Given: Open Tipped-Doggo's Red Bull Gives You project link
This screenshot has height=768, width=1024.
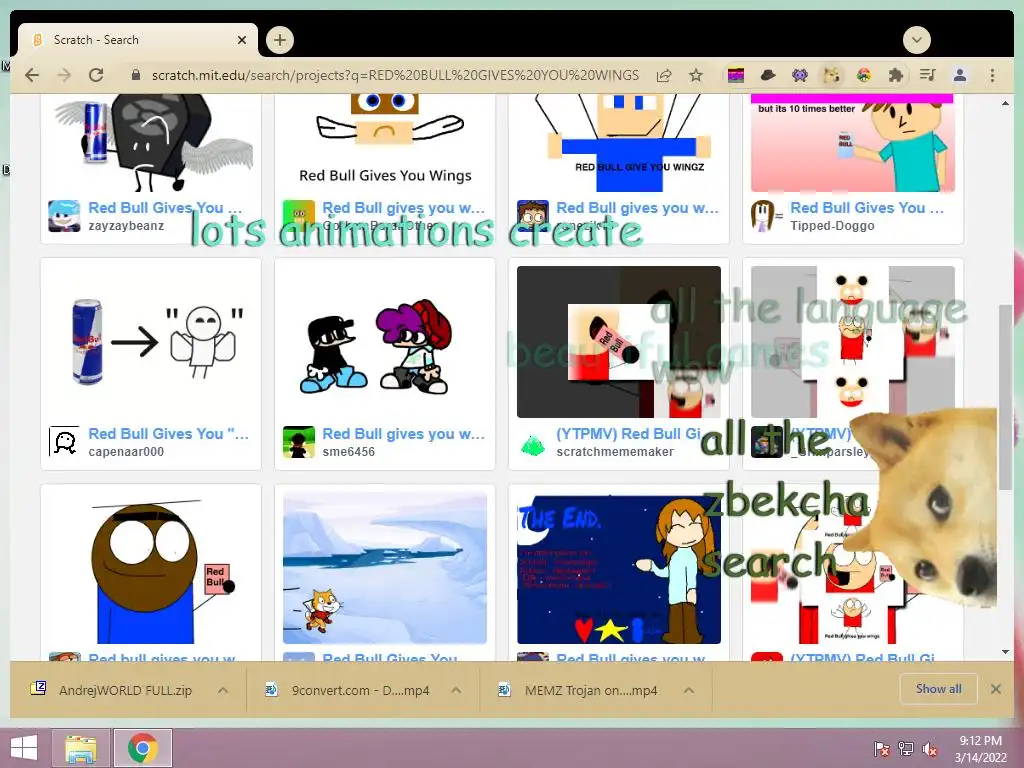Looking at the screenshot, I should pos(867,208).
